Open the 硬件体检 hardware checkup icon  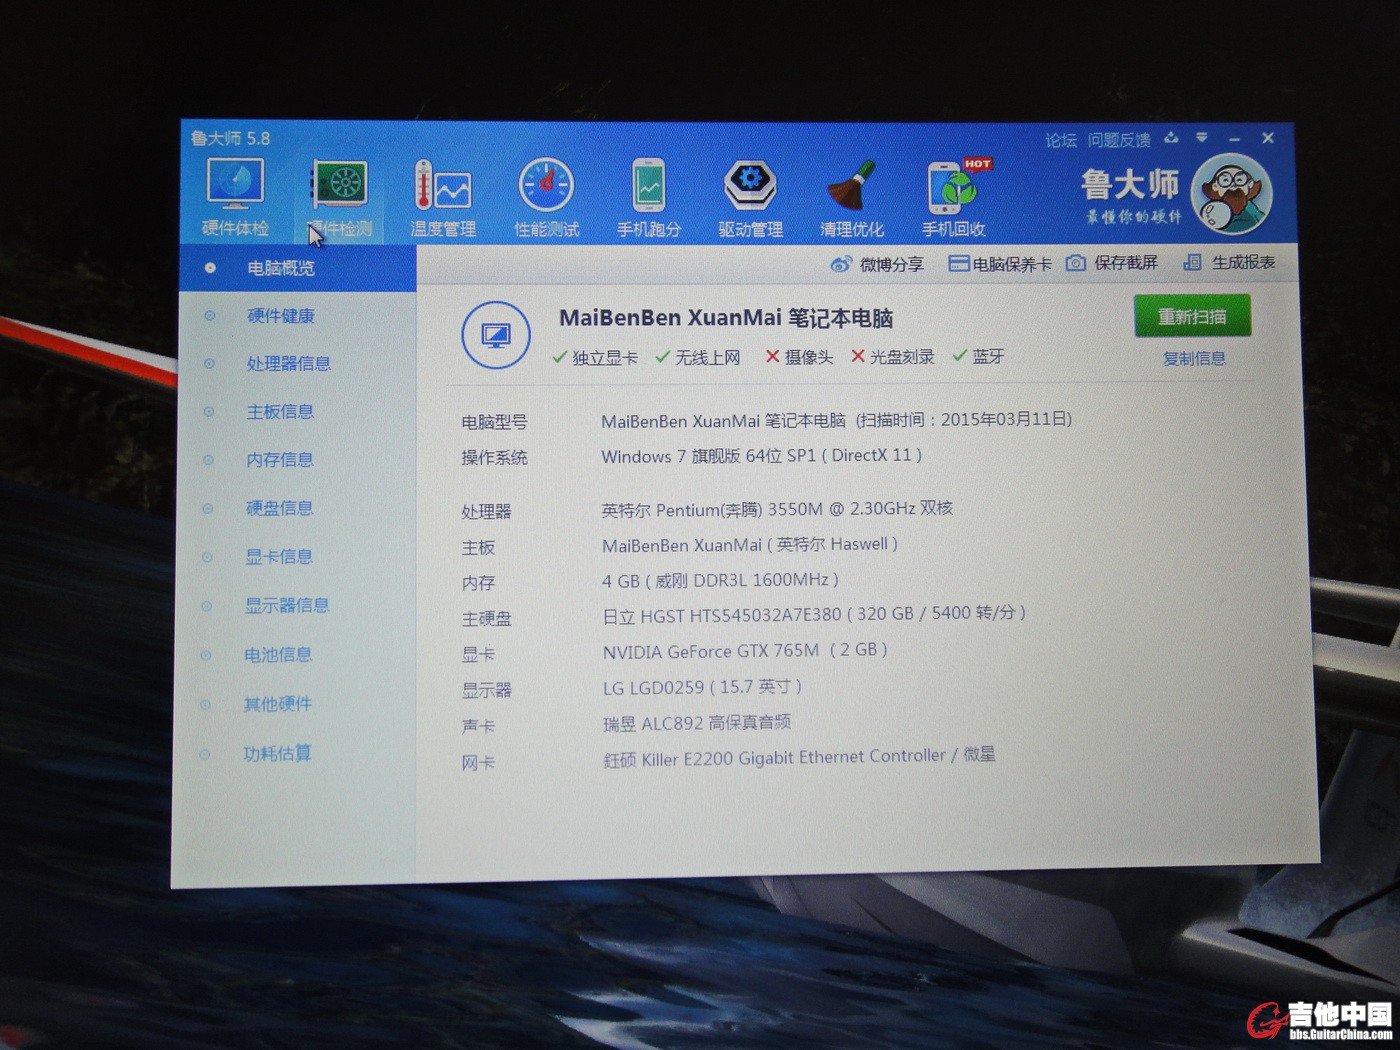236,198
